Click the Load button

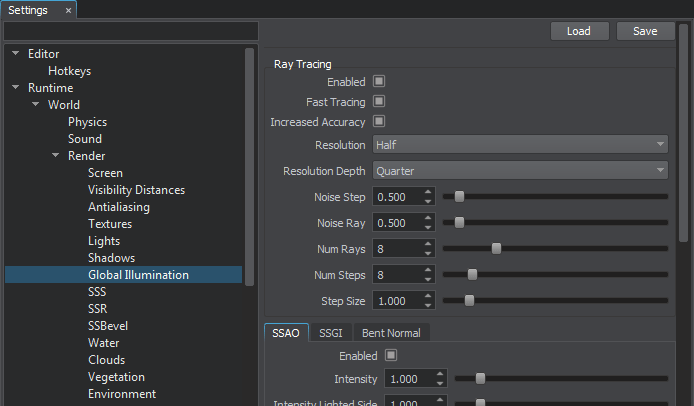(579, 31)
